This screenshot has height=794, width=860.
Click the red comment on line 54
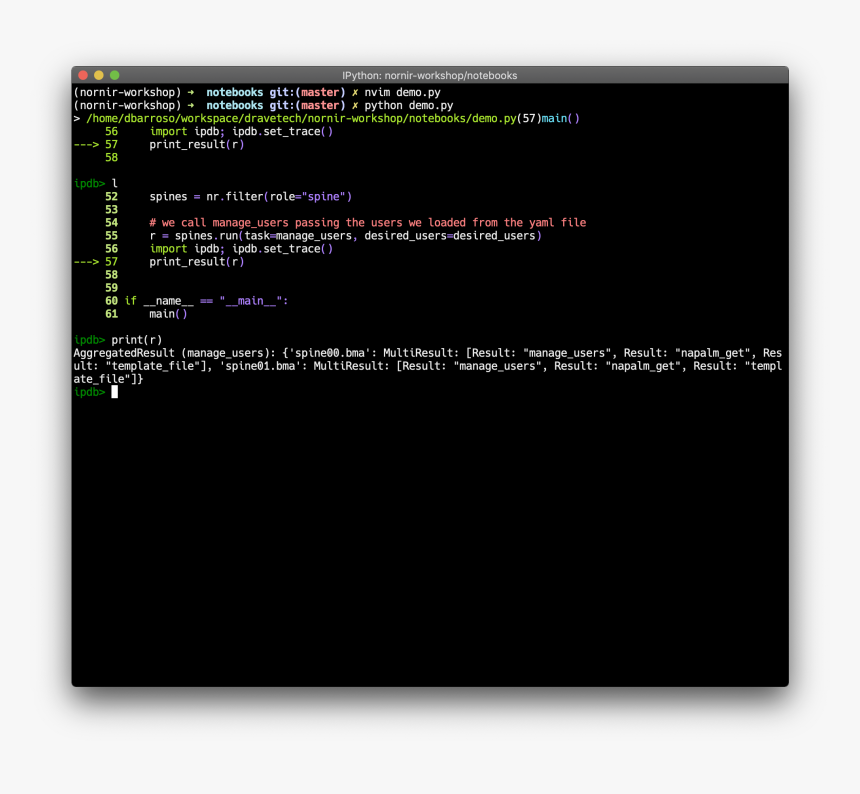[x=367, y=223]
